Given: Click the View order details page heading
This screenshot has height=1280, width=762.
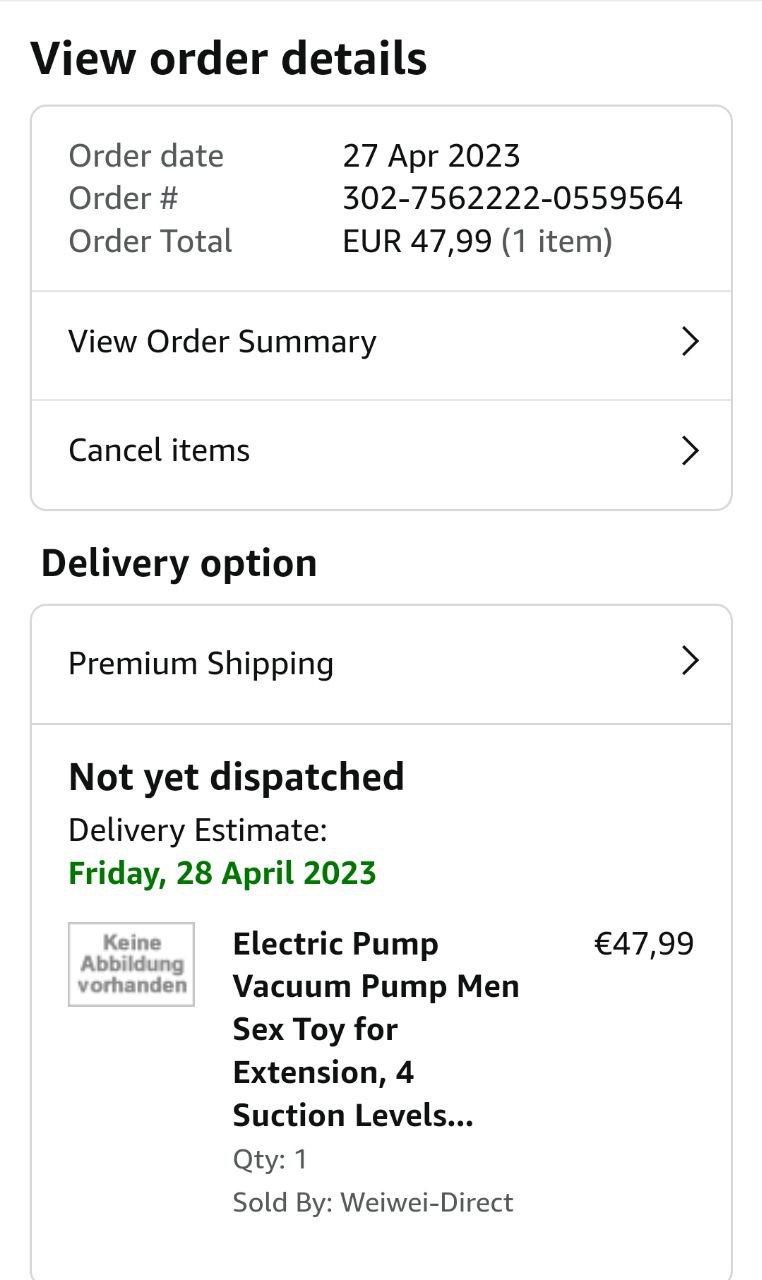Looking at the screenshot, I should click(229, 59).
